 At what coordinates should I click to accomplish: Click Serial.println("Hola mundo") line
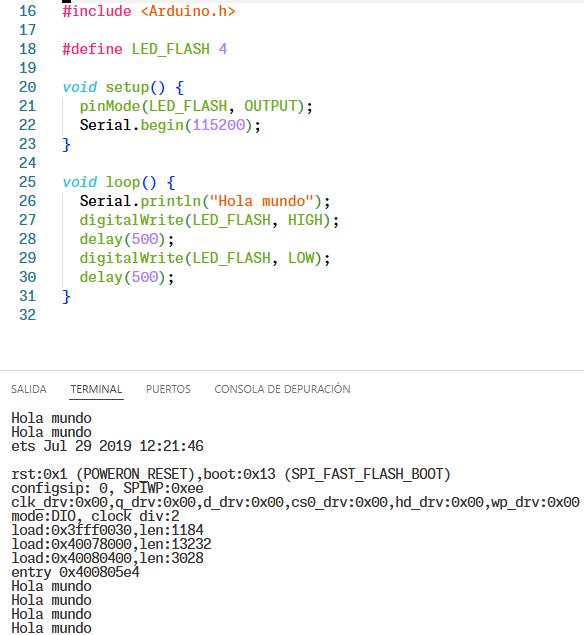click(205, 201)
